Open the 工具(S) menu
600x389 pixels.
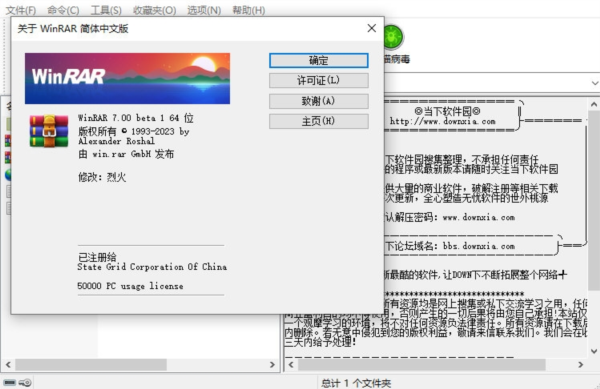tap(106, 10)
